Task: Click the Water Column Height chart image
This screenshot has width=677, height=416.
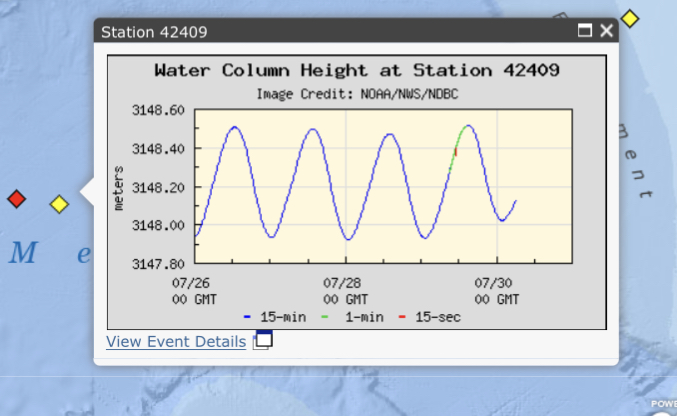Action: [357, 192]
